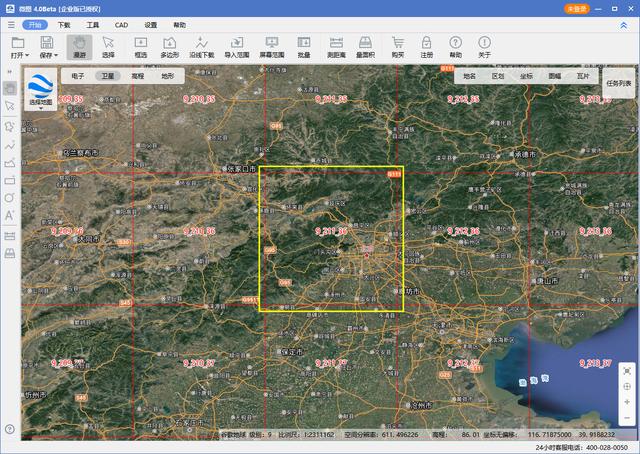Click the 屏幕范围 screen range icon
Viewport: 640px width, 454px height.
pos(271,46)
